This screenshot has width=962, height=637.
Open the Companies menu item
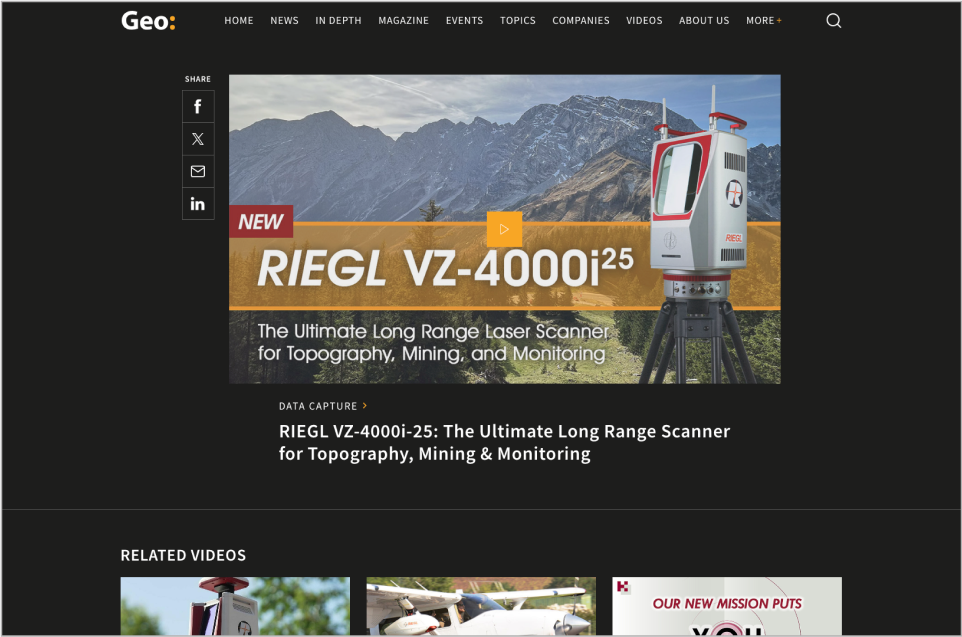[x=580, y=21]
